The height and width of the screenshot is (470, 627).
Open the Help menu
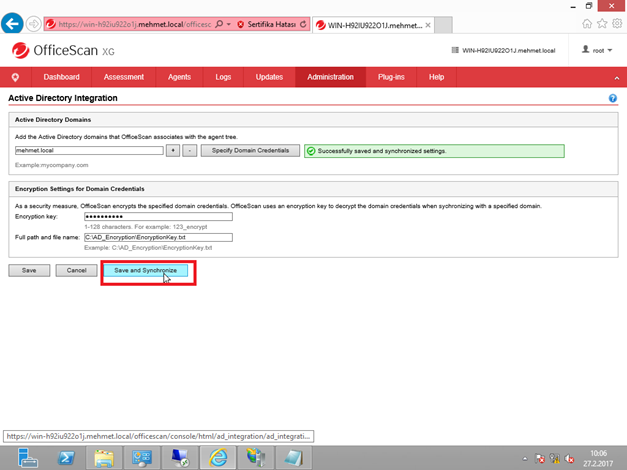coord(436,77)
